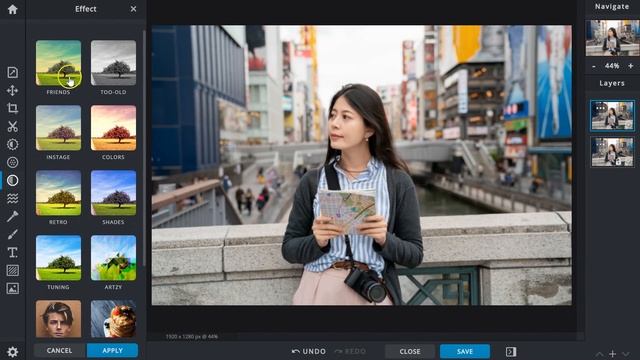The width and height of the screenshot is (640, 360).
Task: Click the APPLY button
Action: (x=112, y=351)
